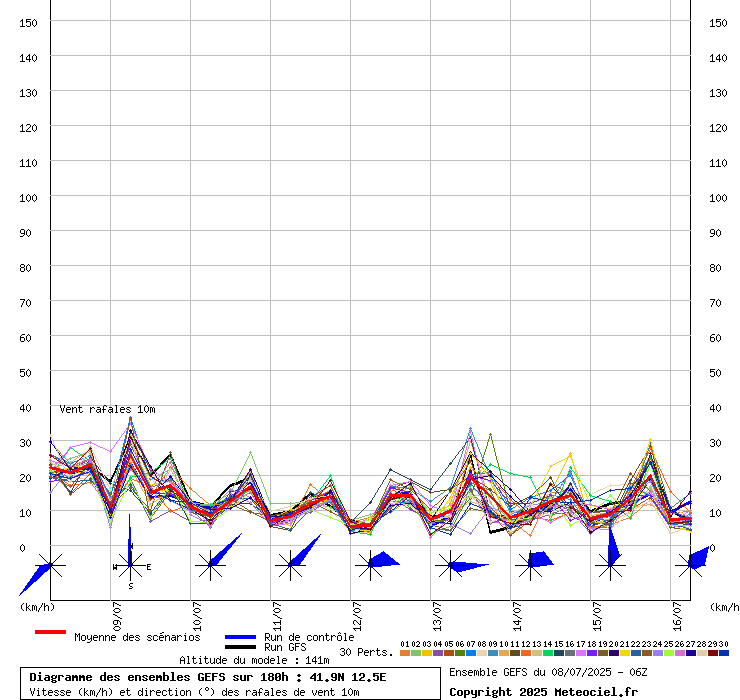
Task: Click the purple swatch under perturbation 04
Action: click(438, 653)
